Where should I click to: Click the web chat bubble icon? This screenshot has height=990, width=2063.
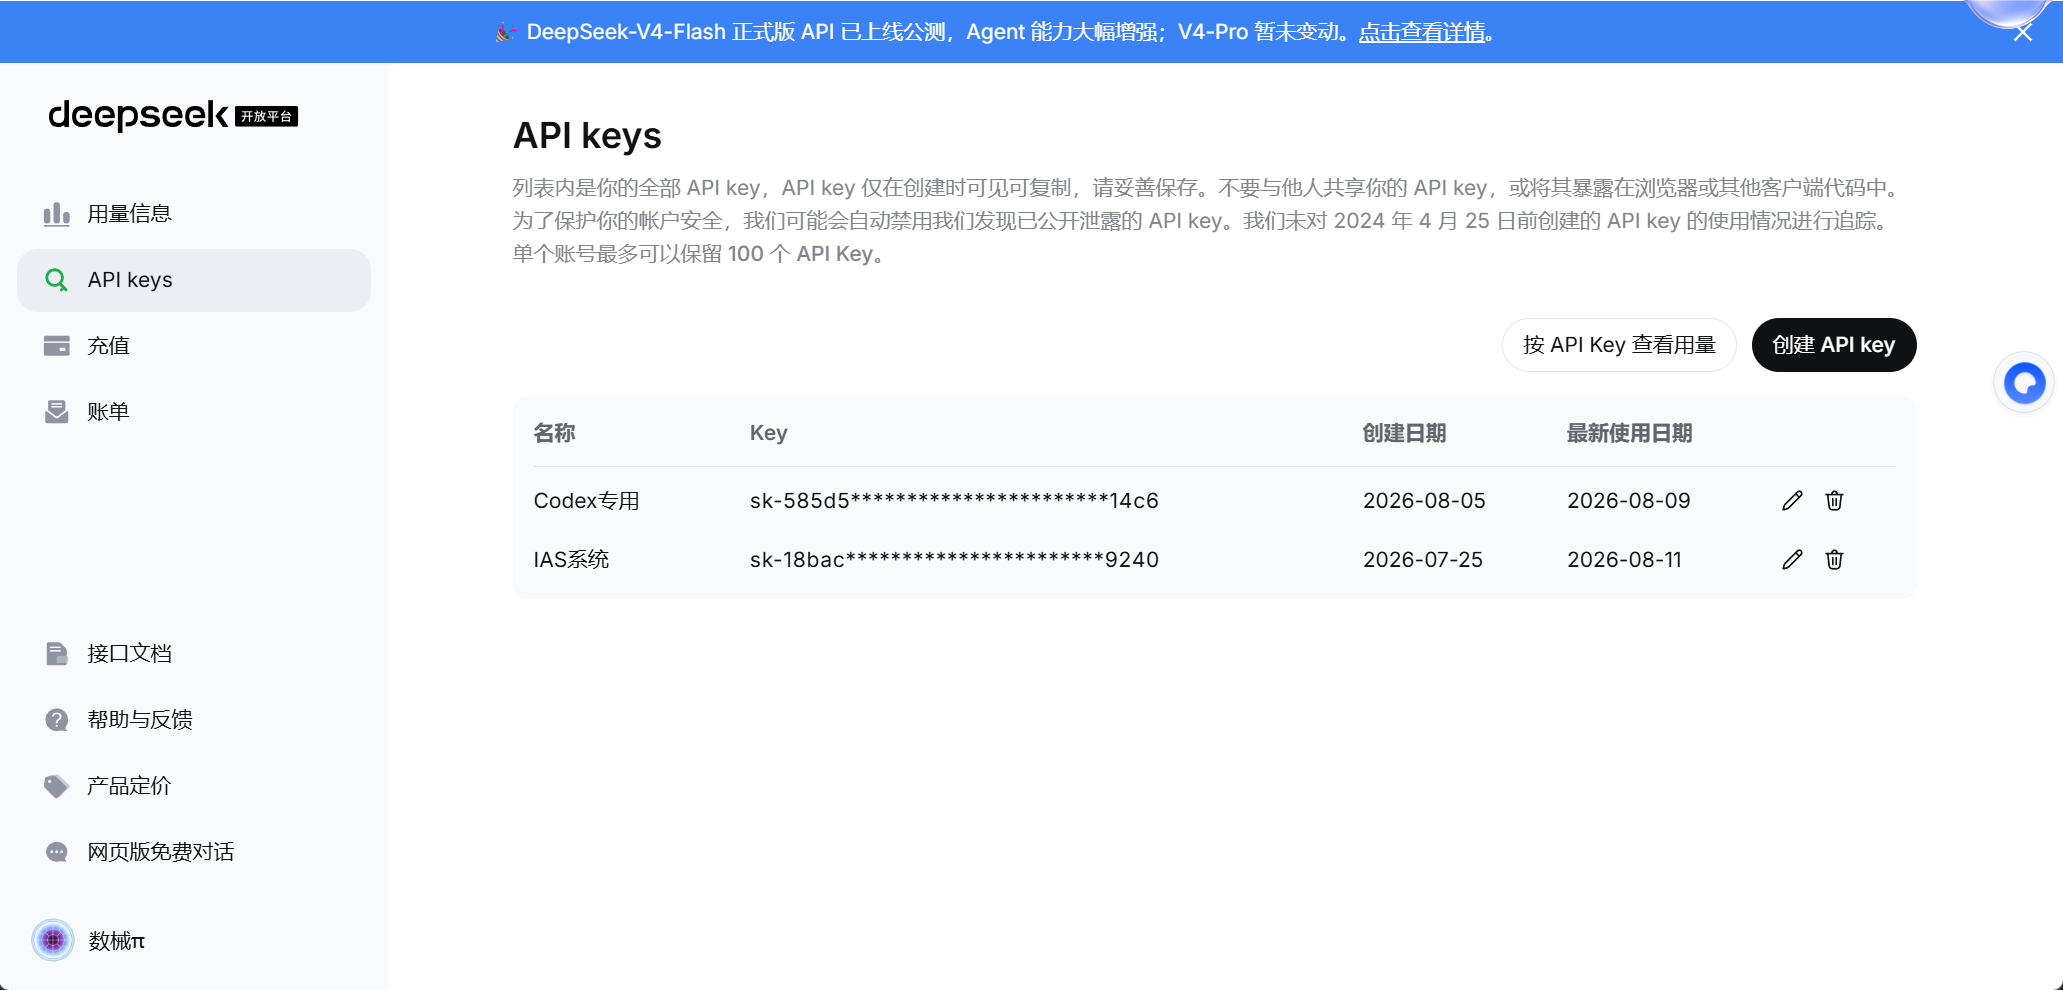point(57,852)
